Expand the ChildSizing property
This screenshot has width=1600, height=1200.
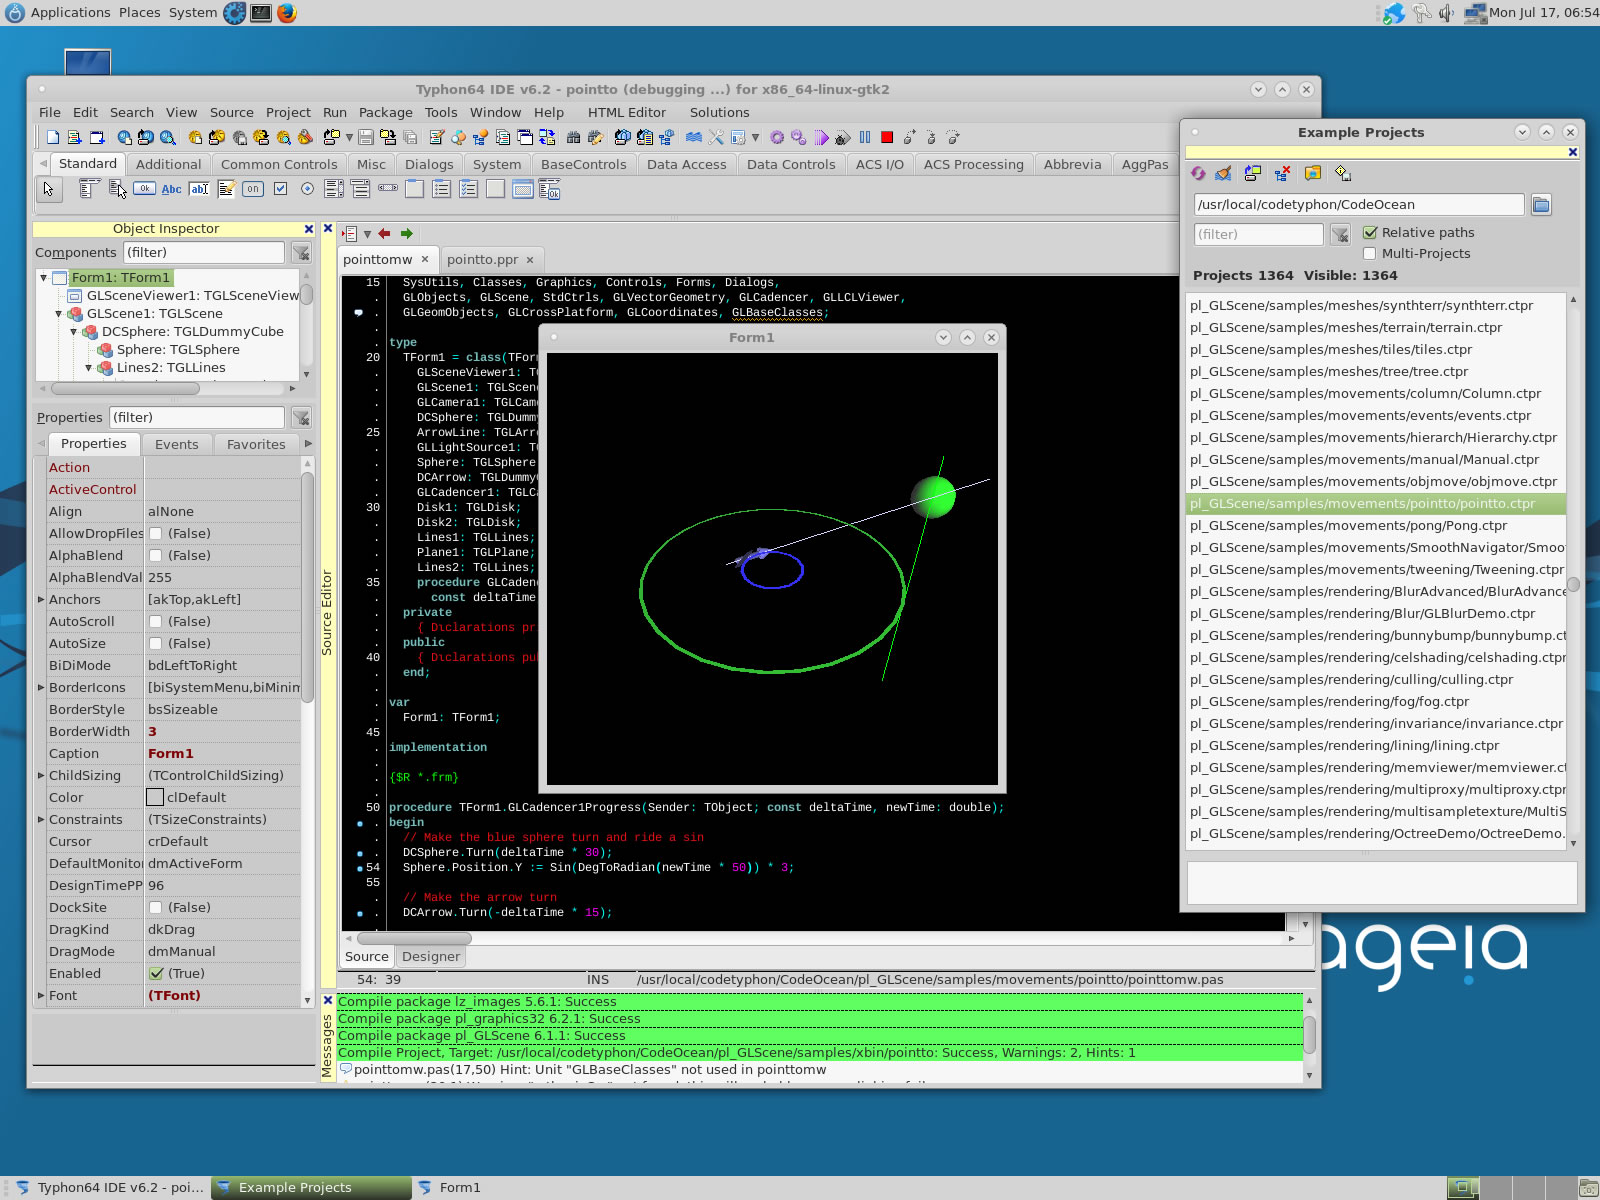(41, 775)
